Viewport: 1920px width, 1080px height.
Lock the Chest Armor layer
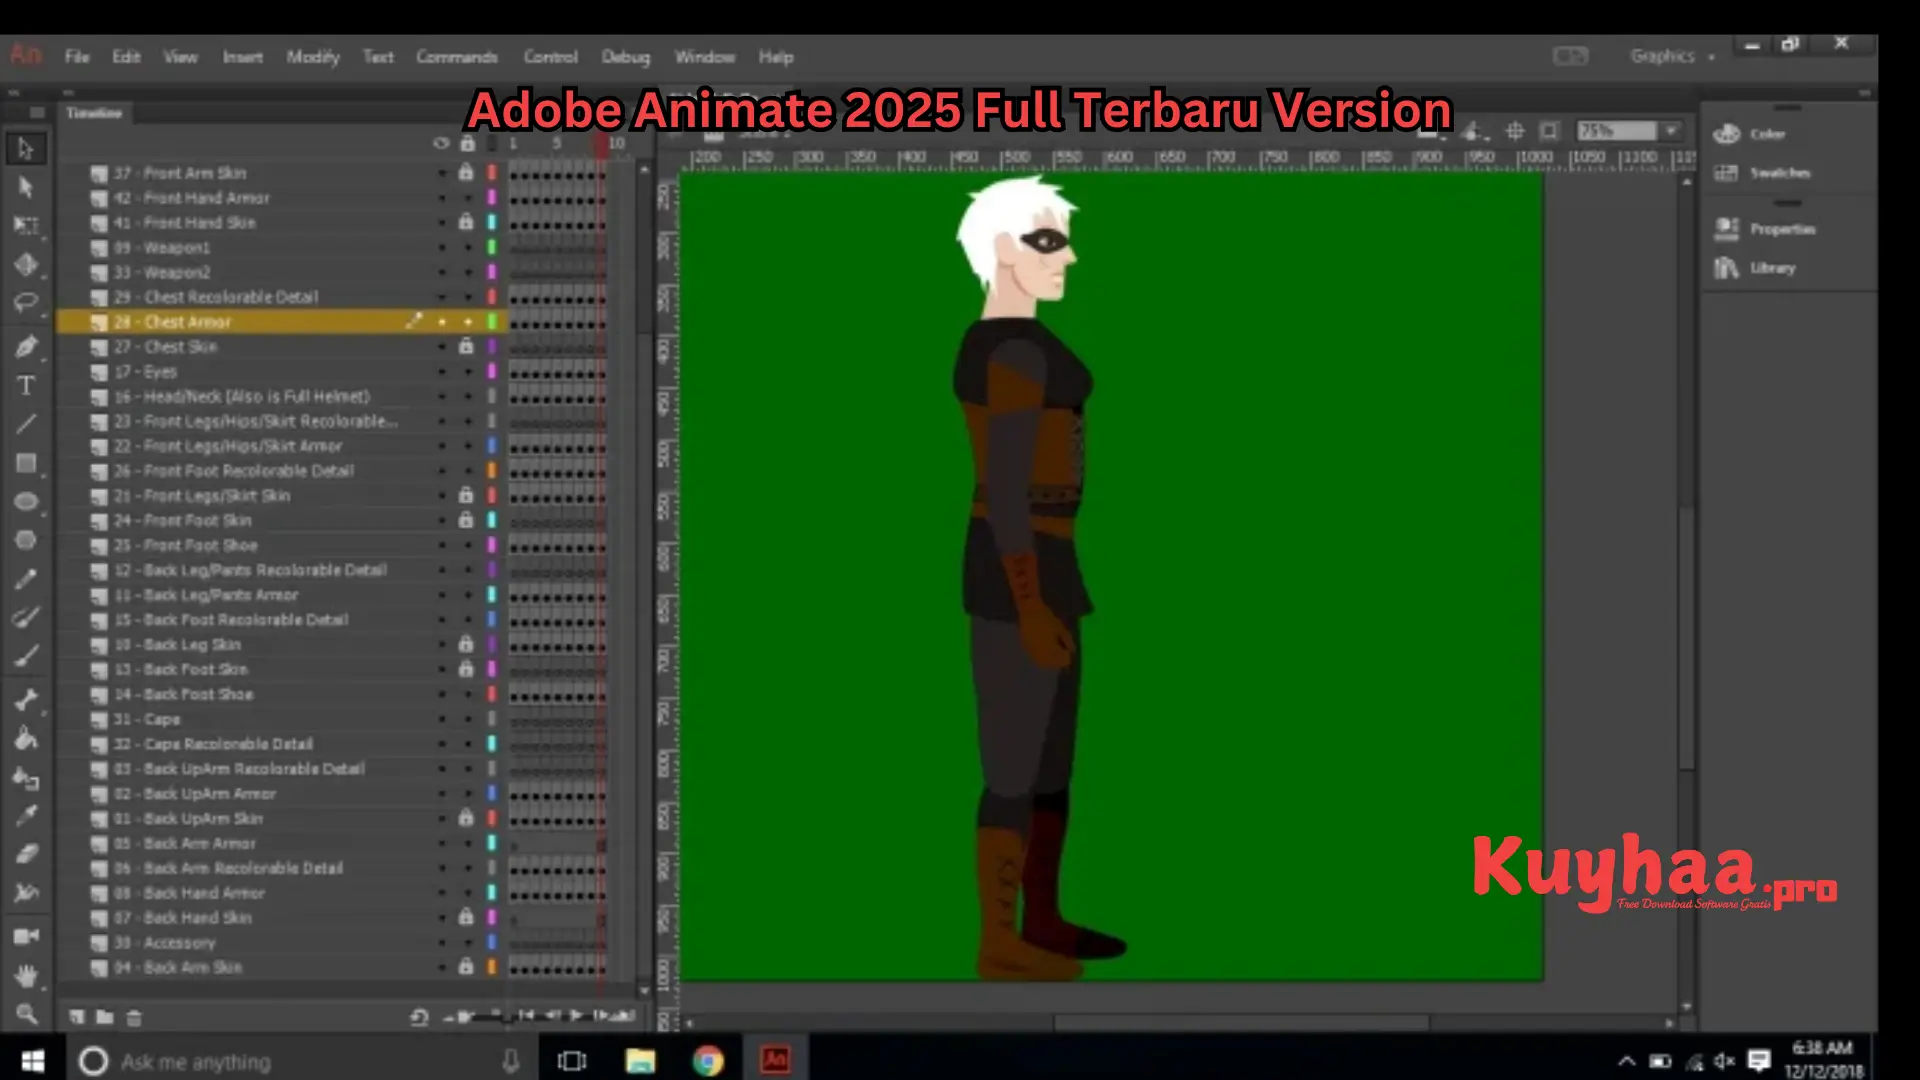[x=466, y=321]
